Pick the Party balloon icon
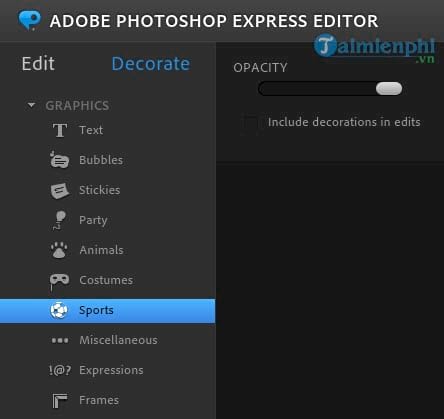 tap(60, 220)
